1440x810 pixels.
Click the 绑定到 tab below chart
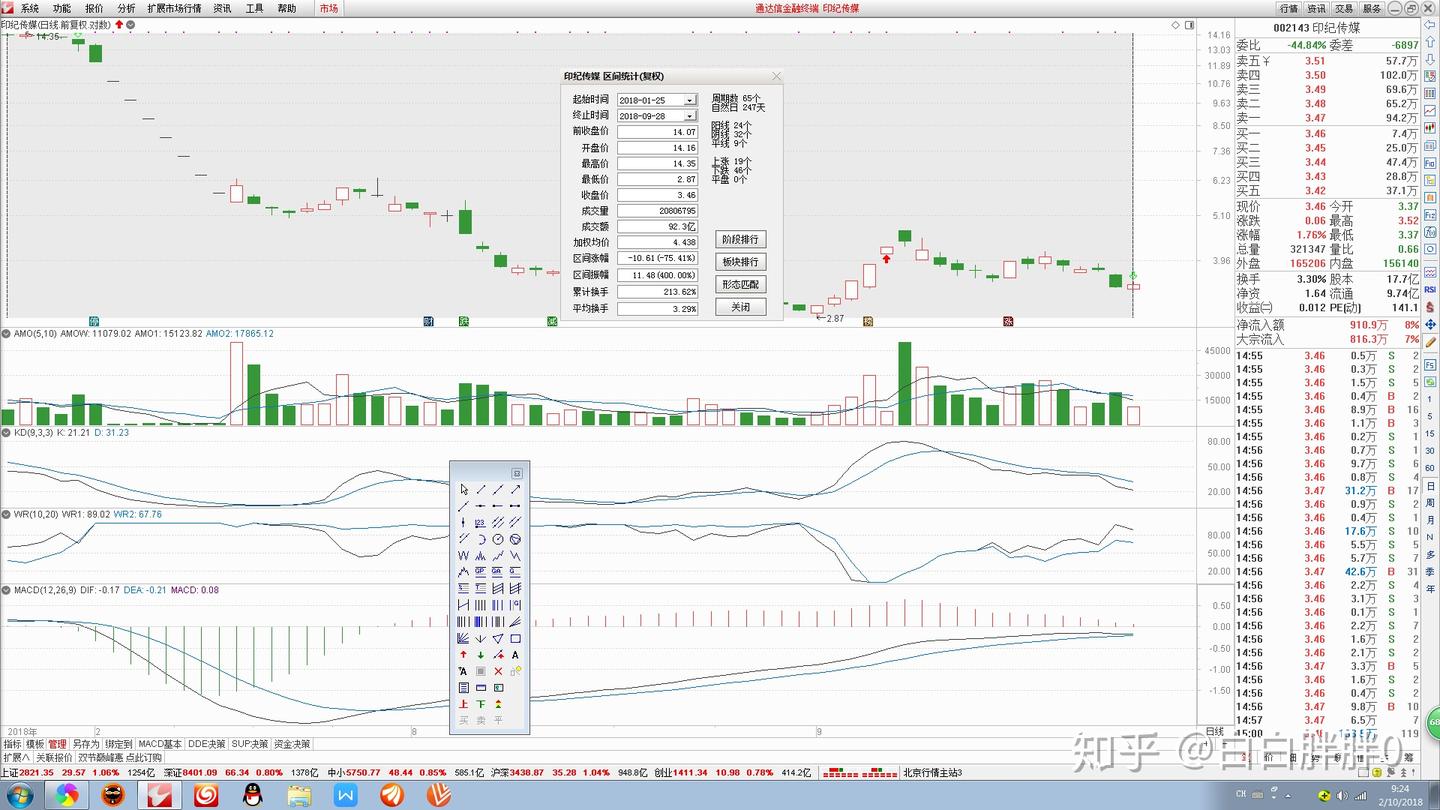pyautogui.click(x=118, y=744)
